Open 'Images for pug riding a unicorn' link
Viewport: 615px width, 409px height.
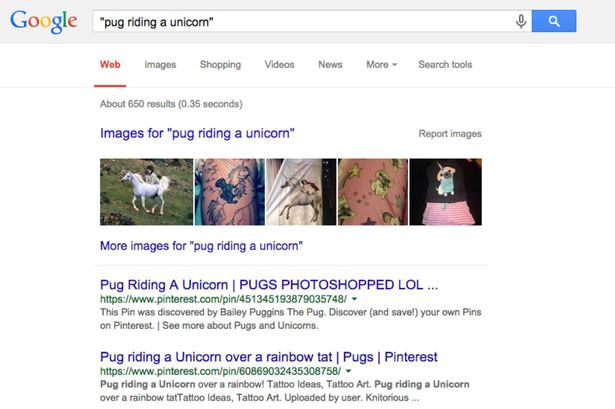tap(197, 133)
